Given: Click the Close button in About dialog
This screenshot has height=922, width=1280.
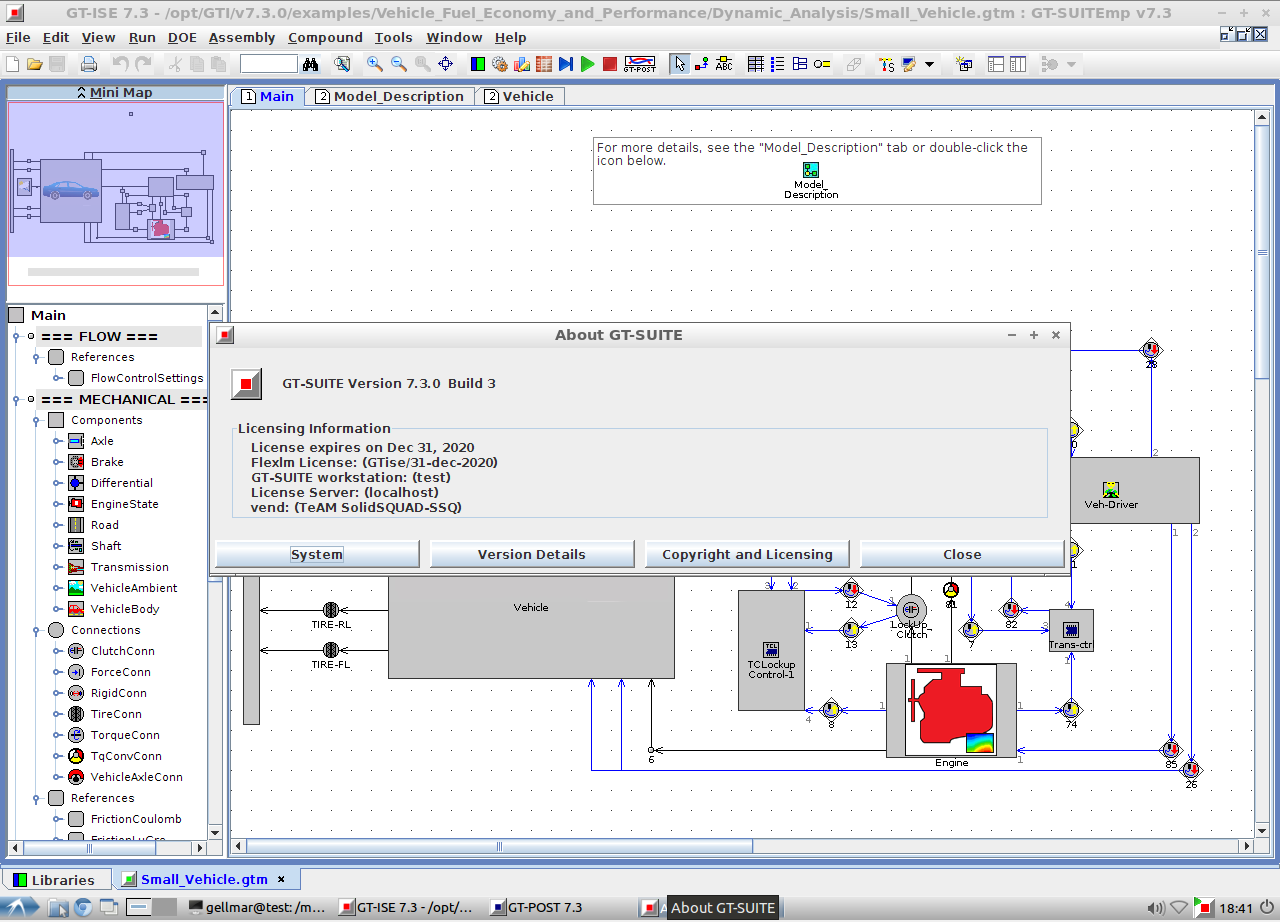Looking at the screenshot, I should [x=962, y=554].
